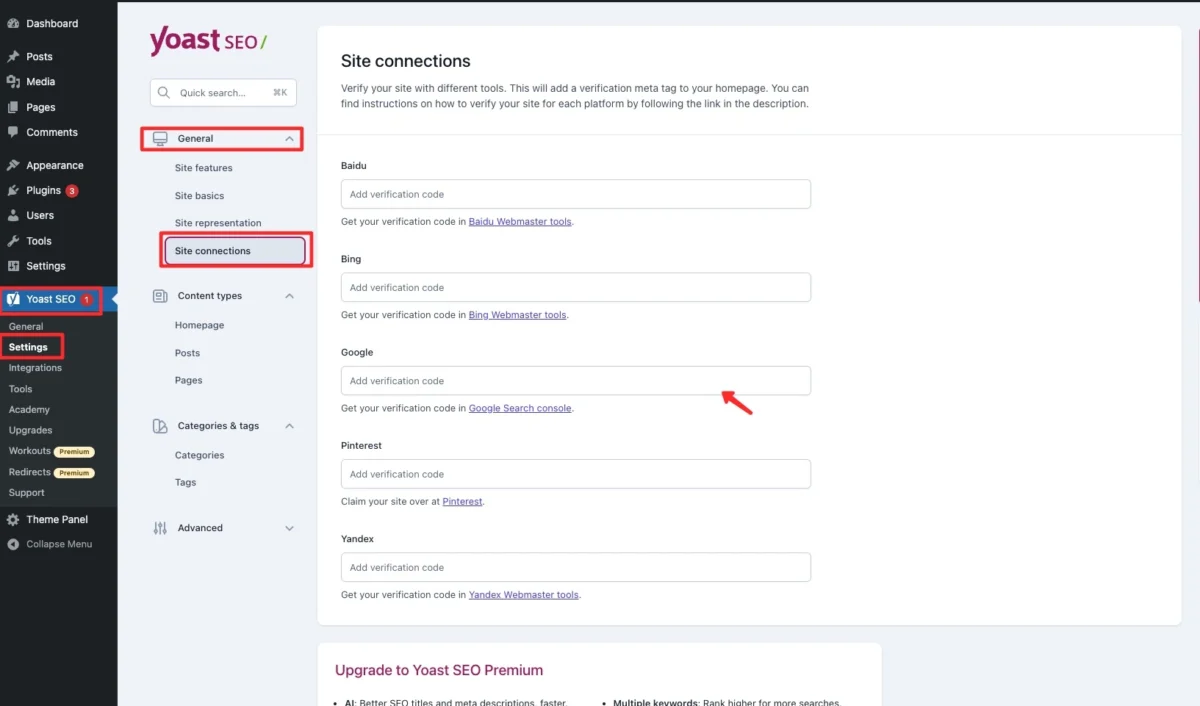Click the Yoast SEO logo icon in sidebar
Viewport: 1200px width, 706px height.
point(14,299)
